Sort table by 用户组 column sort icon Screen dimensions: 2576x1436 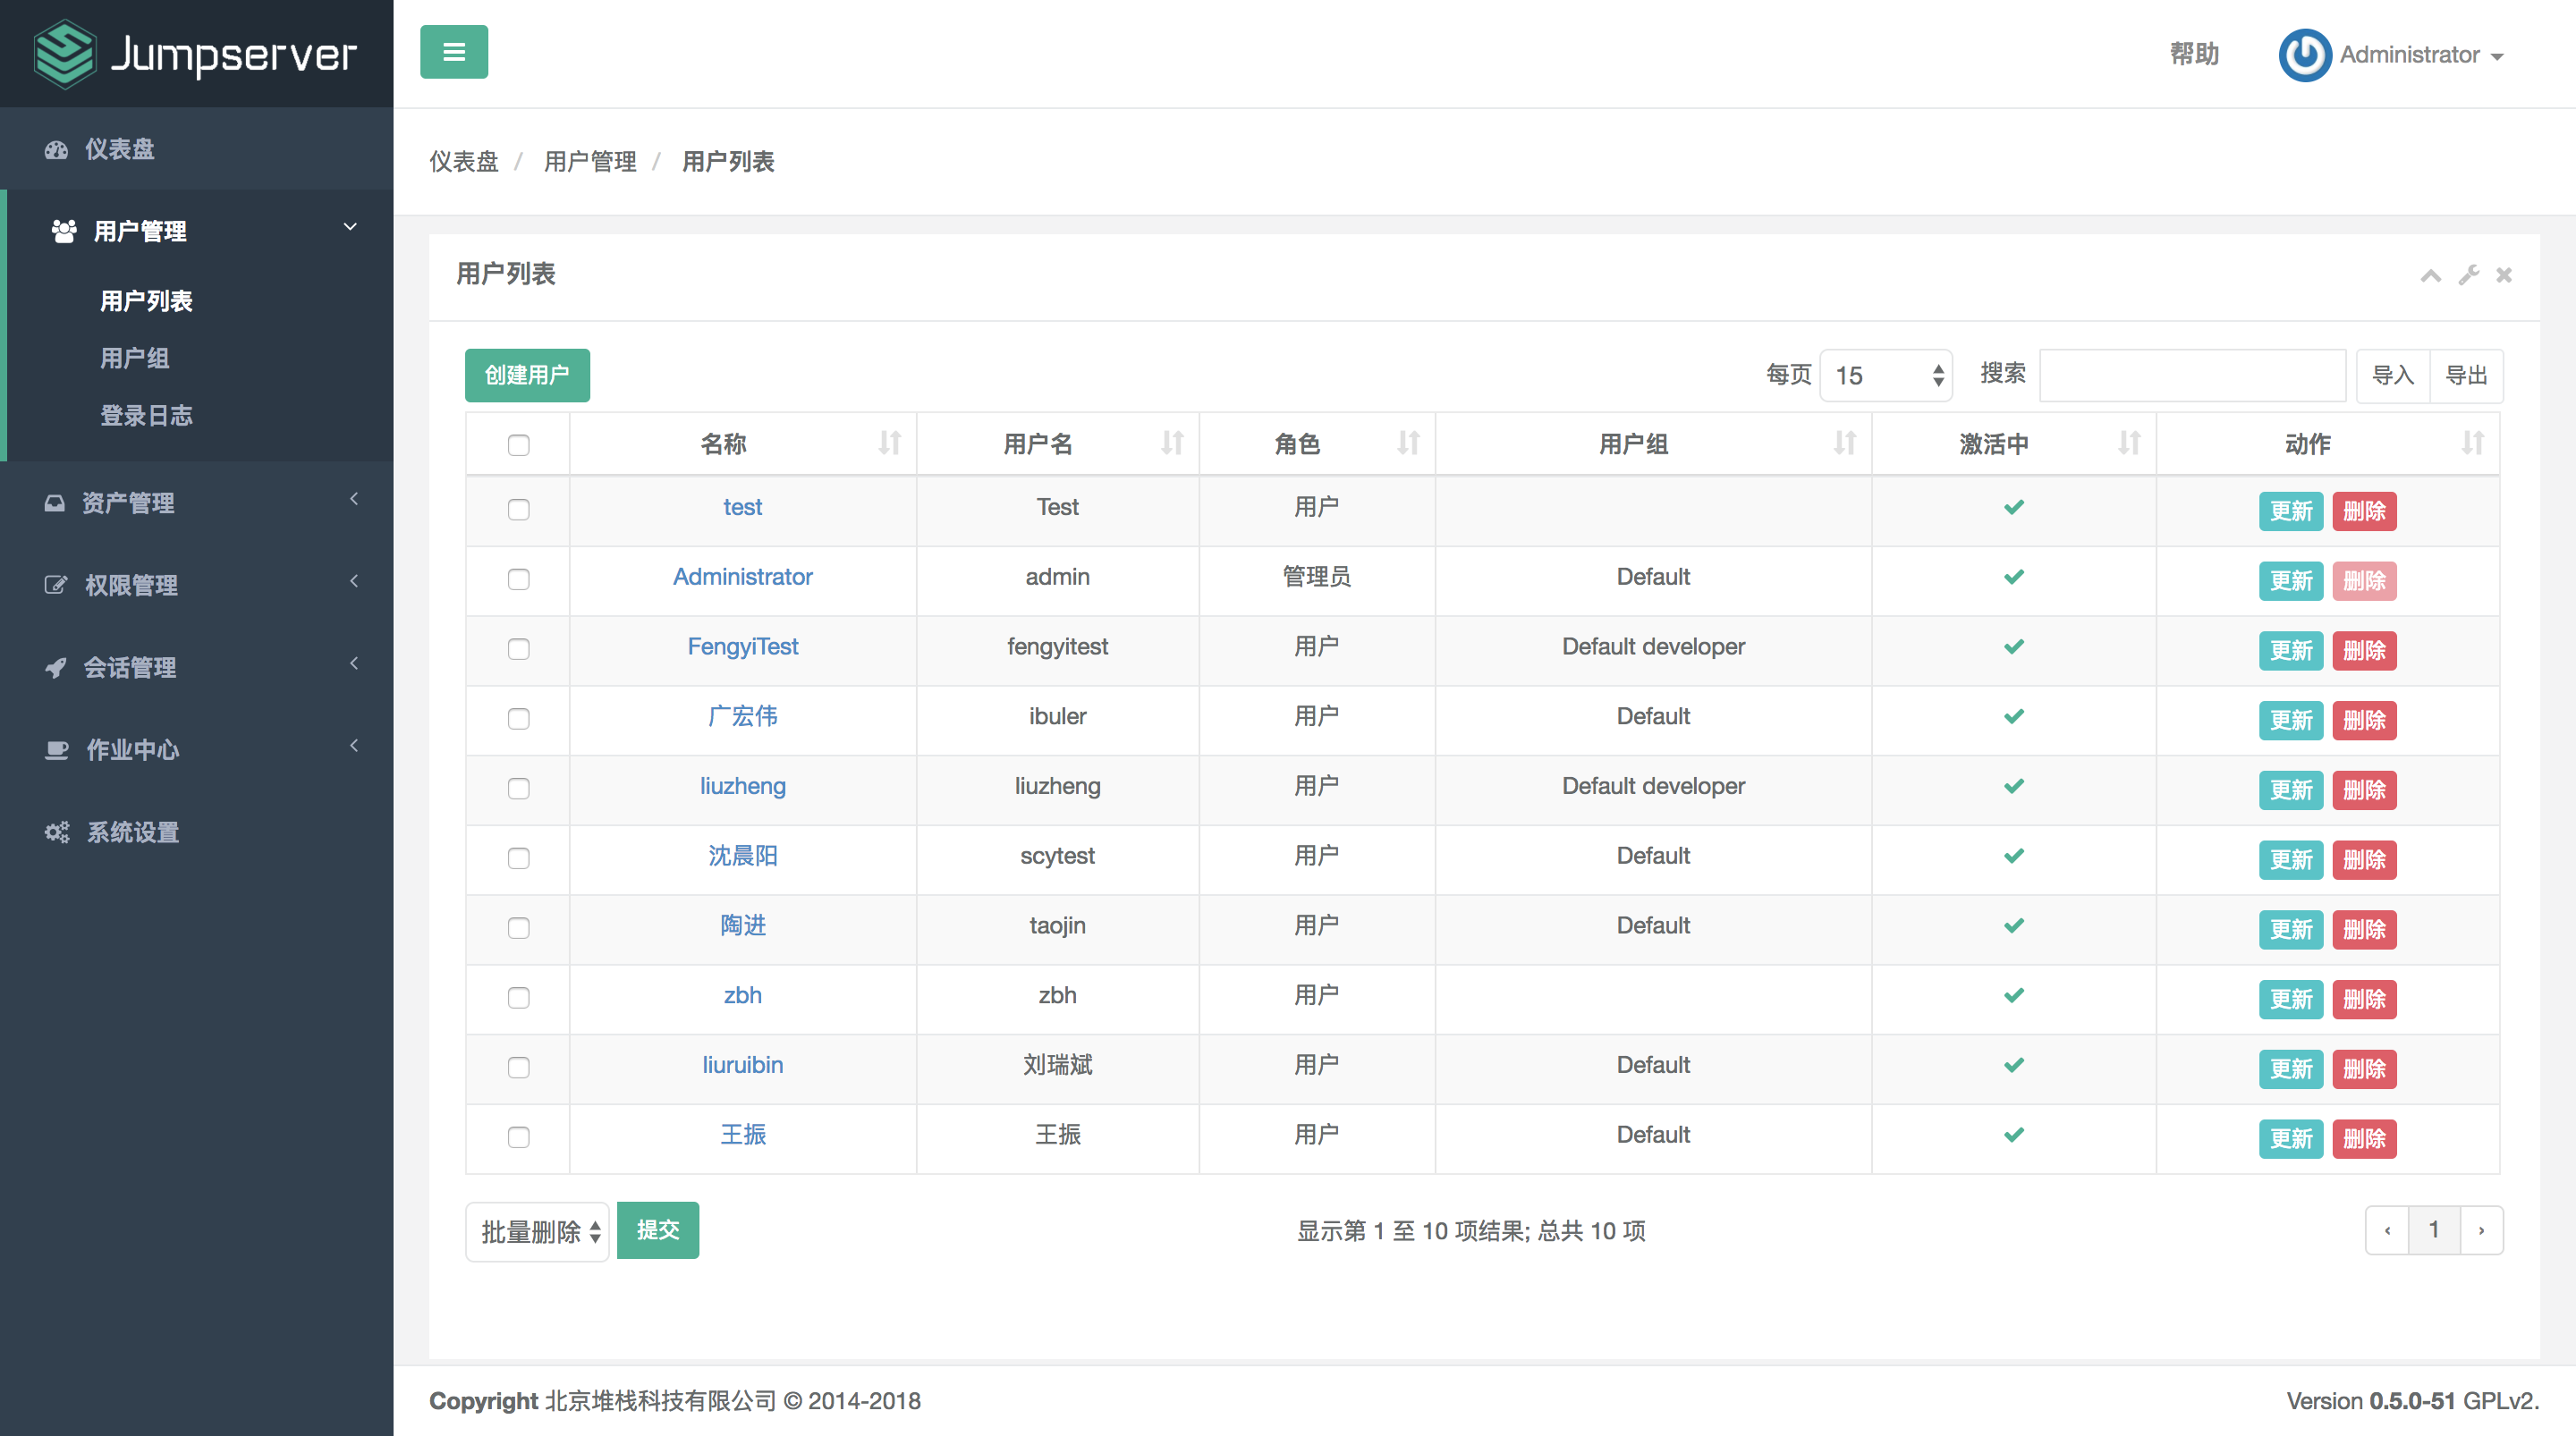[x=1844, y=443]
